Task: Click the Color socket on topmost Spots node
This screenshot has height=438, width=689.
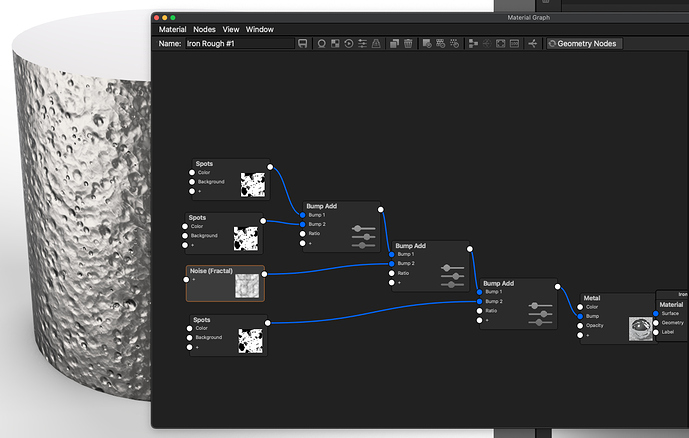Action: click(192, 173)
